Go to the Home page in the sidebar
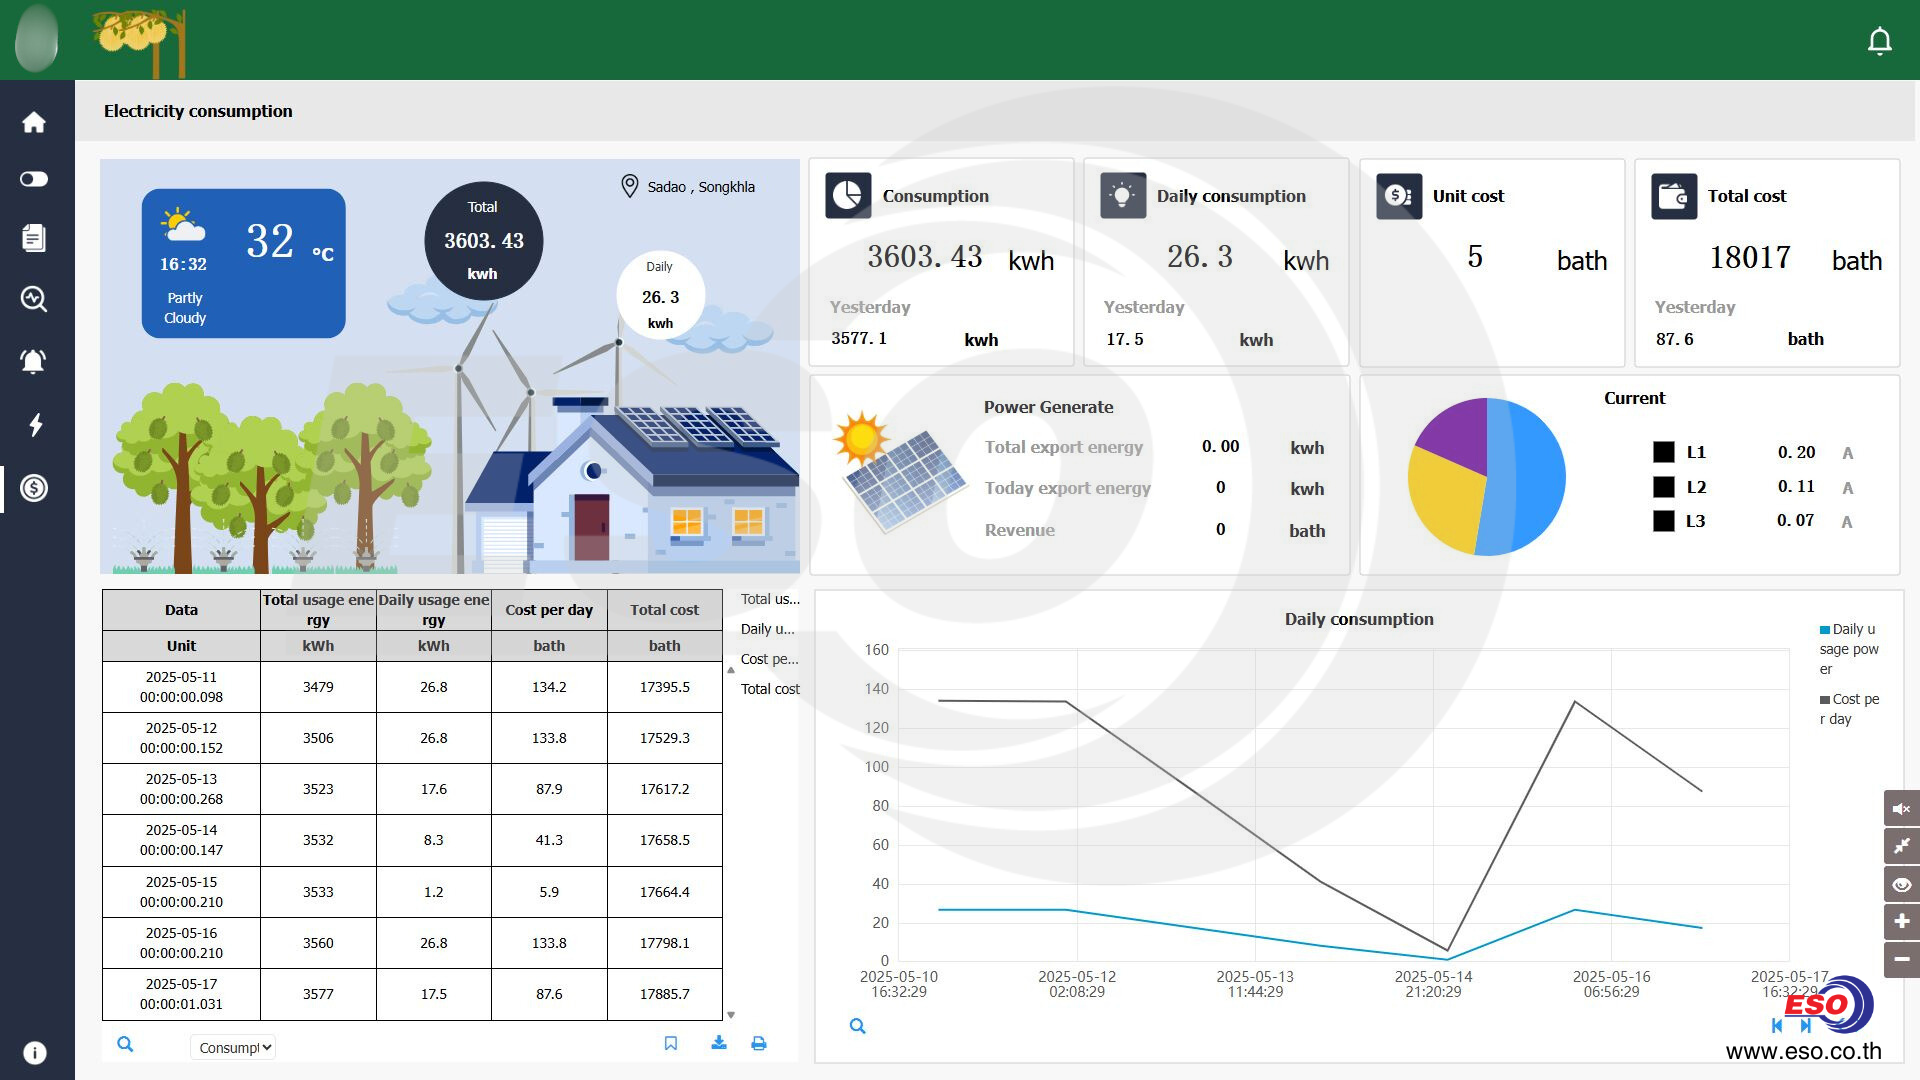The height and width of the screenshot is (1080, 1920). pyautogui.click(x=34, y=122)
